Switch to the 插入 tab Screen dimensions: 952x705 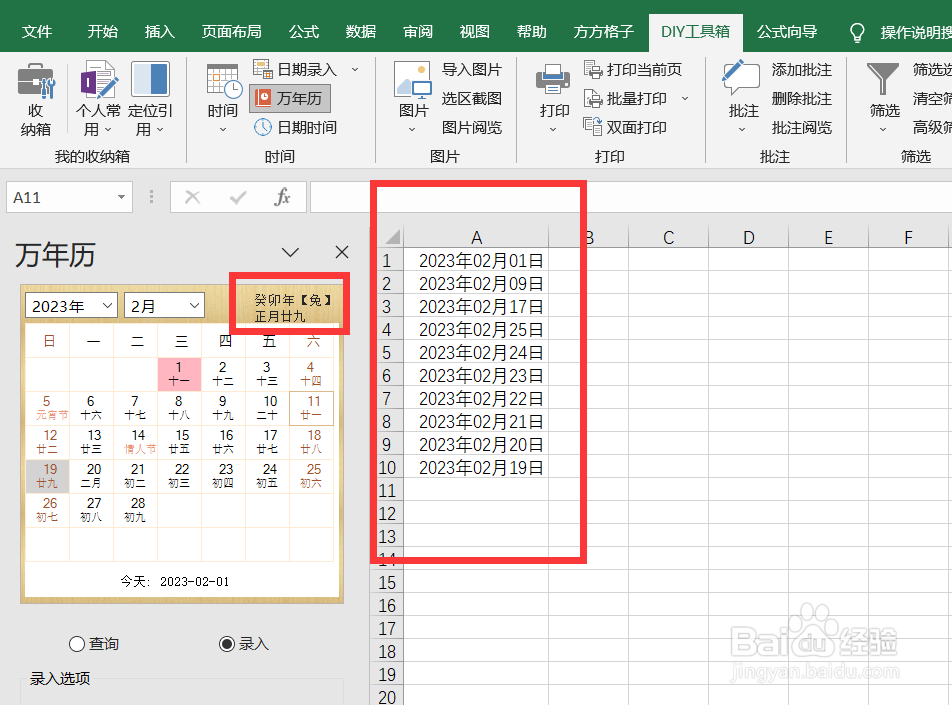click(160, 32)
